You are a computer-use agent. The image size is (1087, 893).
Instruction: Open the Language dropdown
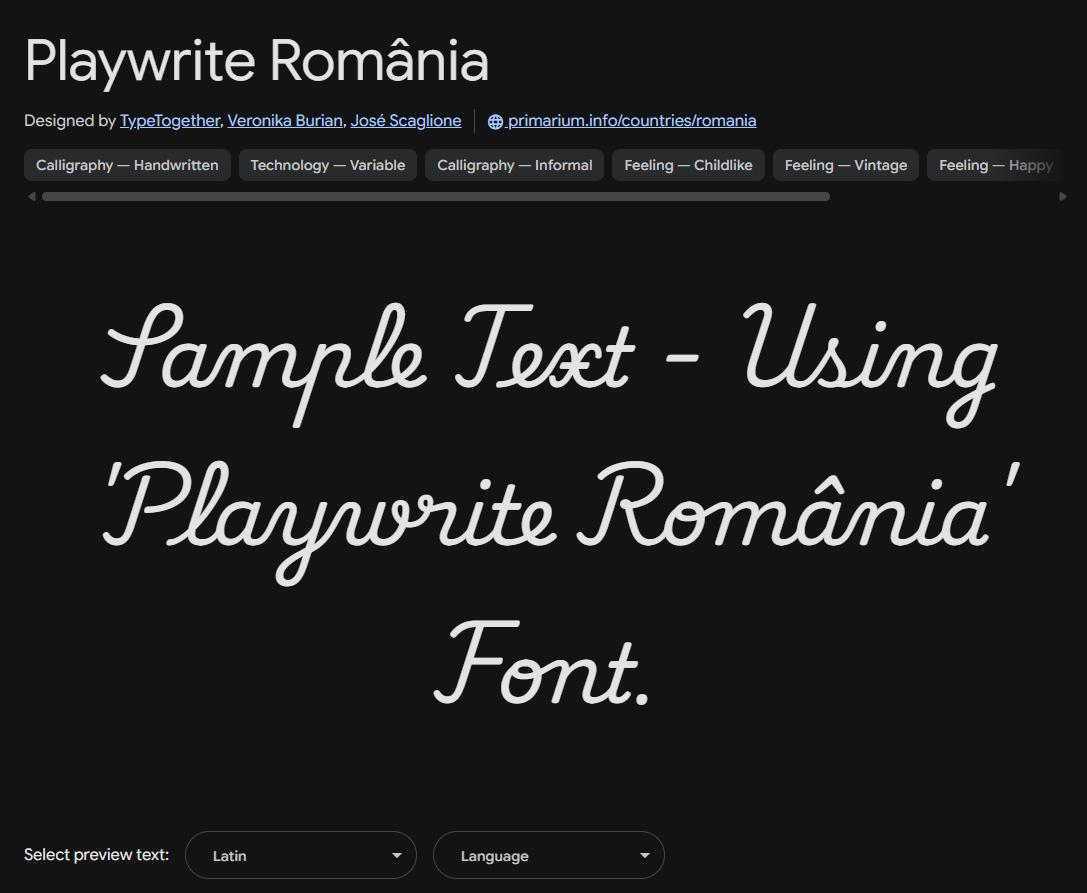pyautogui.click(x=549, y=855)
